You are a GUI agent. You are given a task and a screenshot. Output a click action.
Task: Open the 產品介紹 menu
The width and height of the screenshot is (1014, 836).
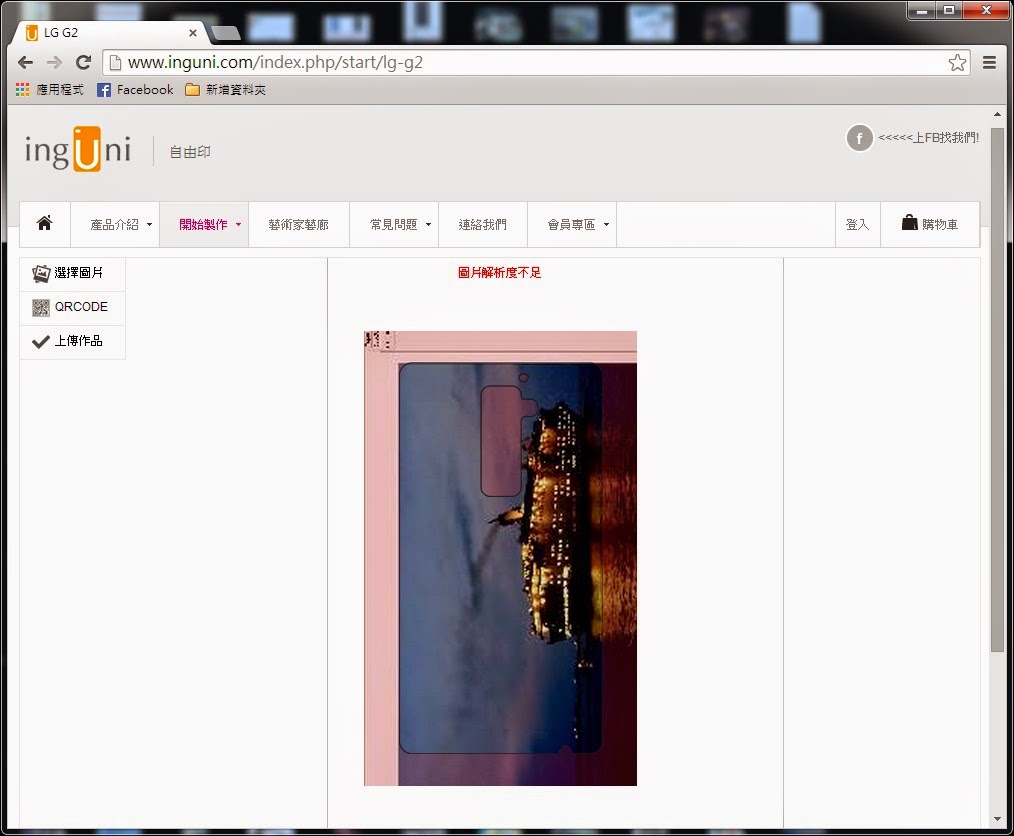[x=114, y=224]
